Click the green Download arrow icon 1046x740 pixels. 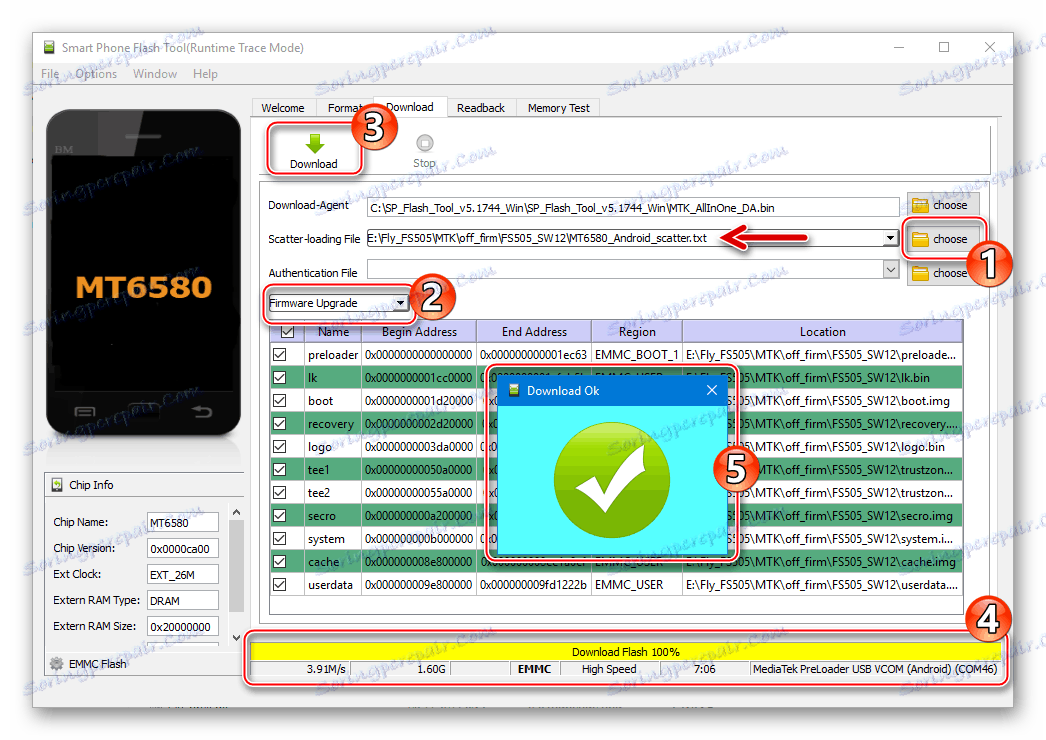coord(314,143)
